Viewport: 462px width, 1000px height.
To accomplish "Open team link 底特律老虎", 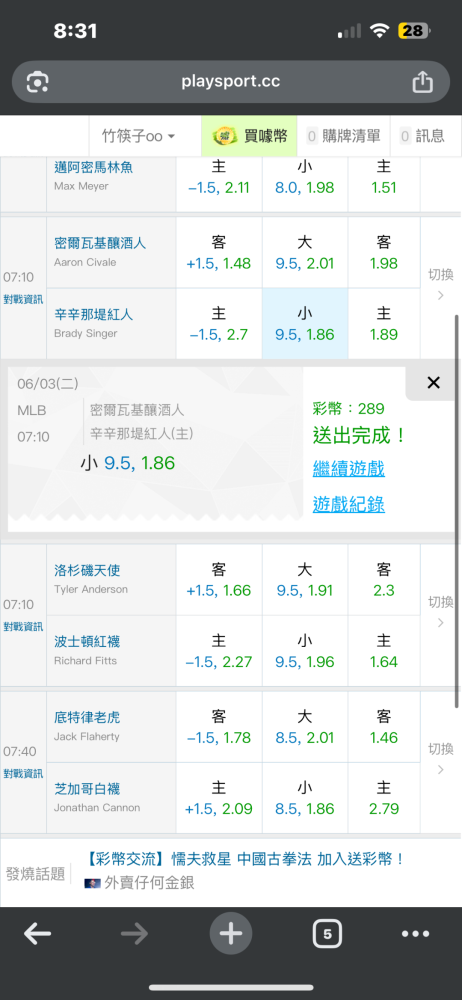I will tap(87, 717).
